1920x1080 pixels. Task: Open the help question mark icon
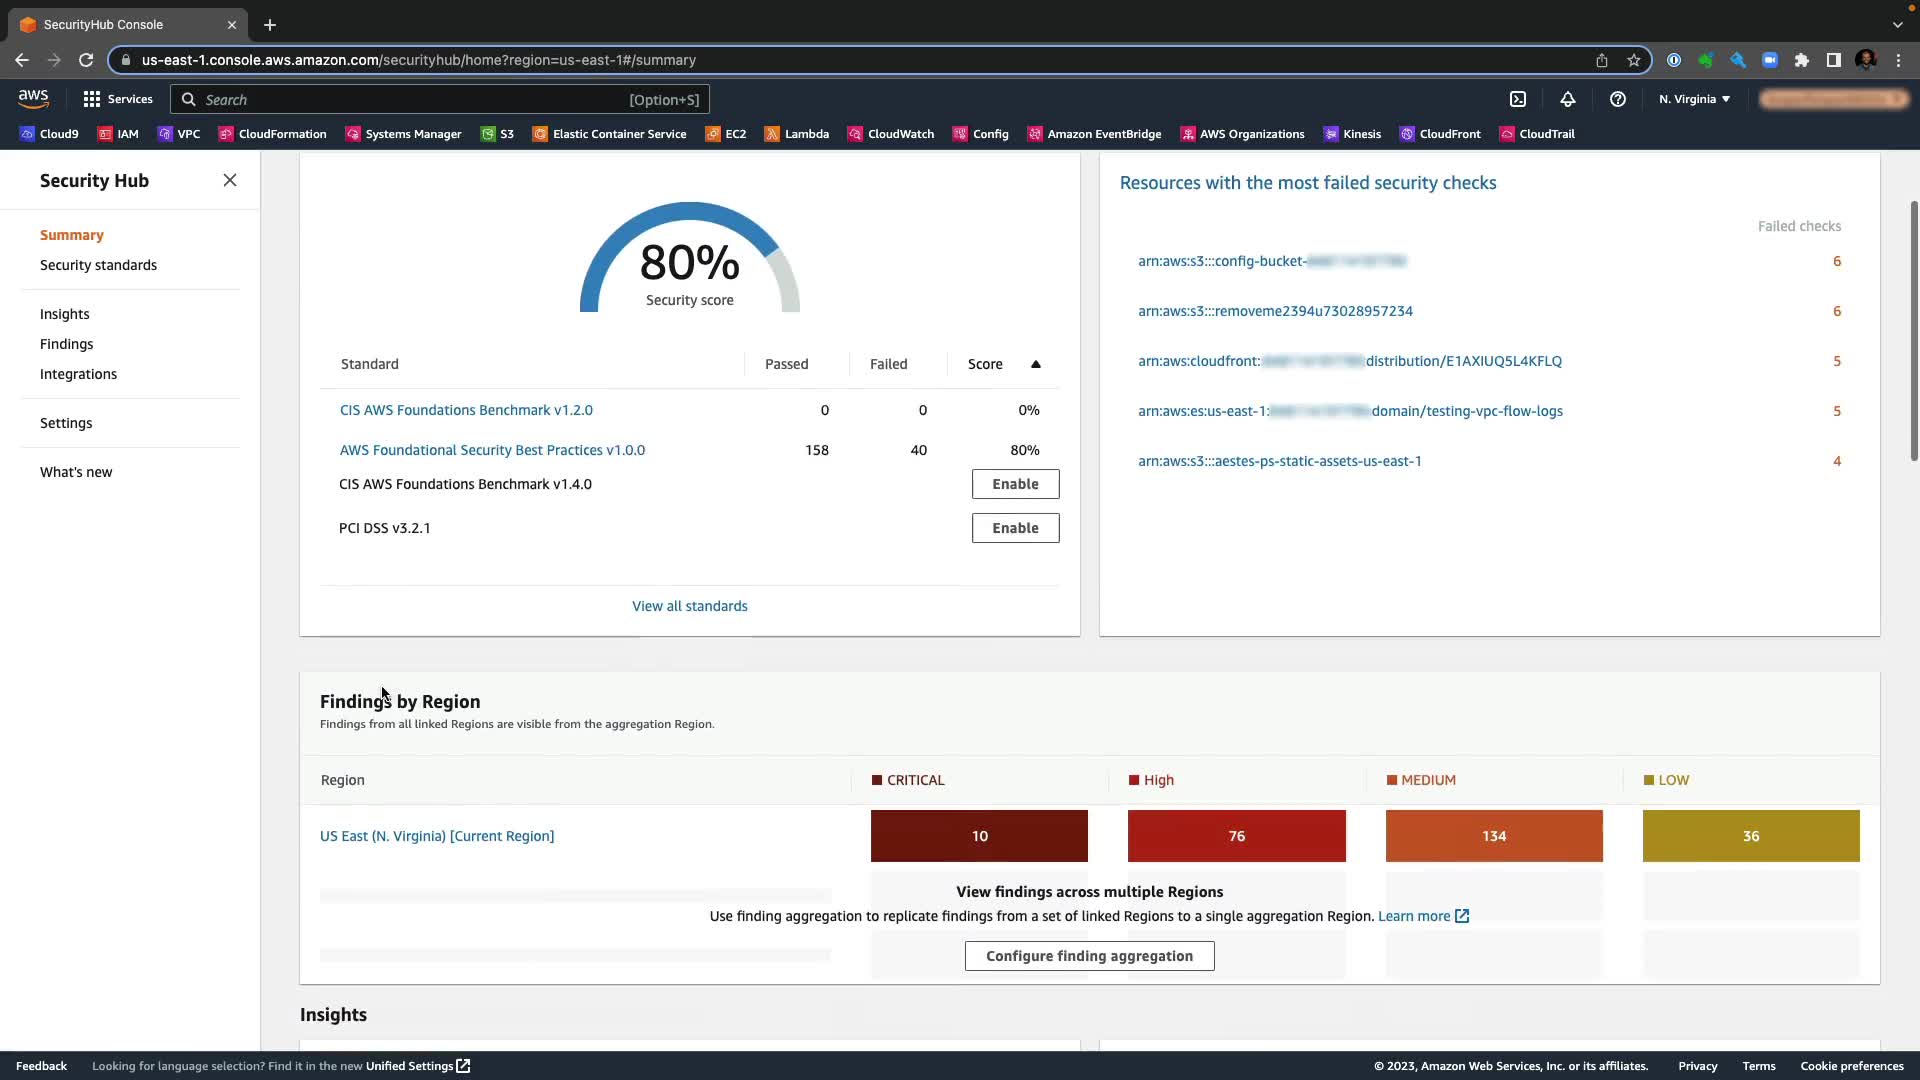(1617, 99)
